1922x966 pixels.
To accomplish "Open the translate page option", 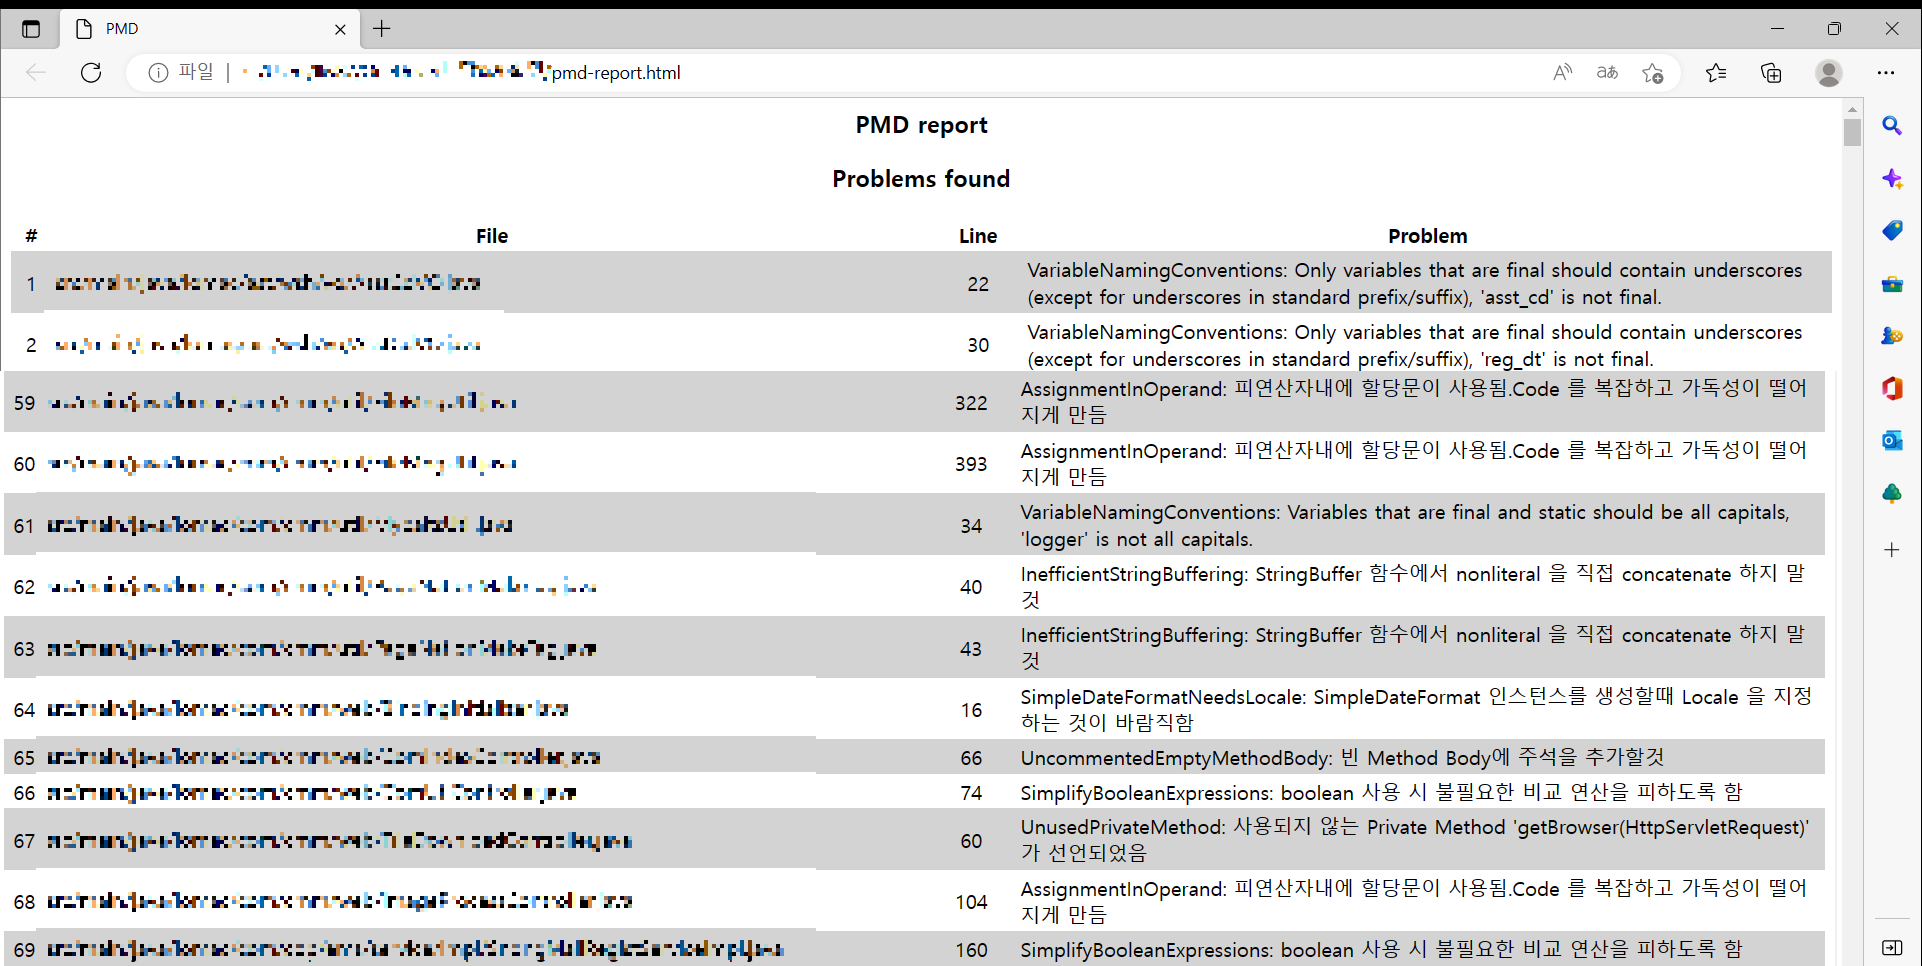I will coord(1607,72).
